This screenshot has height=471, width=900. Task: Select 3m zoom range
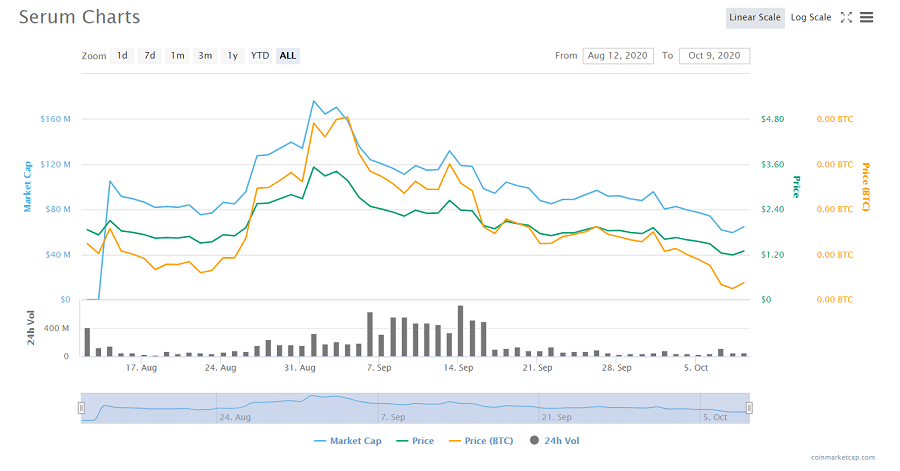205,56
